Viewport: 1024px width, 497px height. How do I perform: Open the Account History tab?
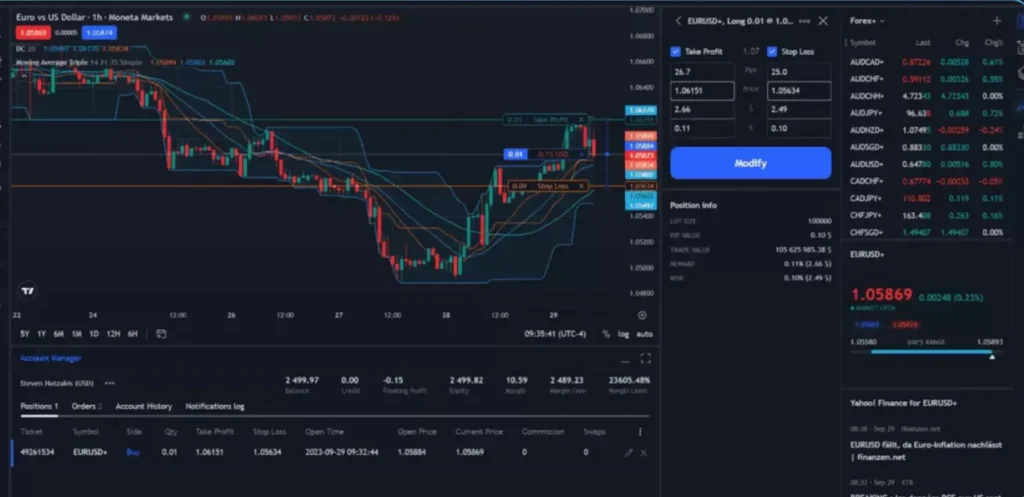coord(144,406)
